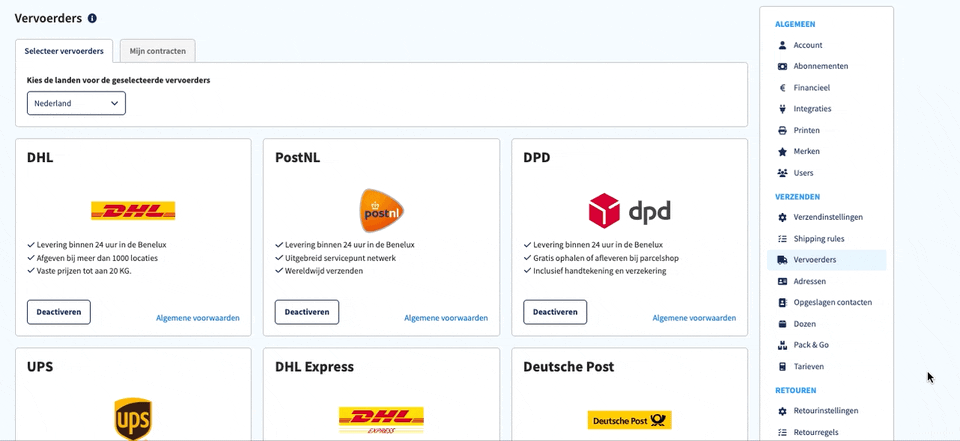Click the UPS card title

[40, 367]
